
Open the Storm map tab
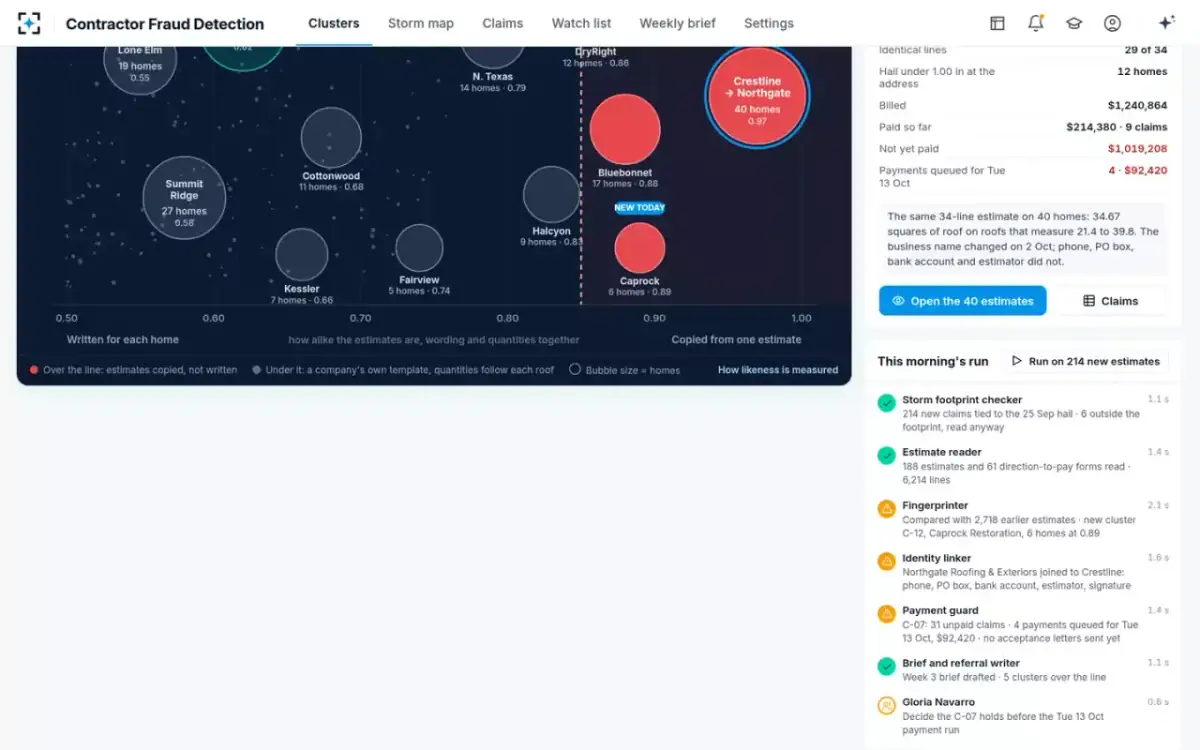coord(421,23)
